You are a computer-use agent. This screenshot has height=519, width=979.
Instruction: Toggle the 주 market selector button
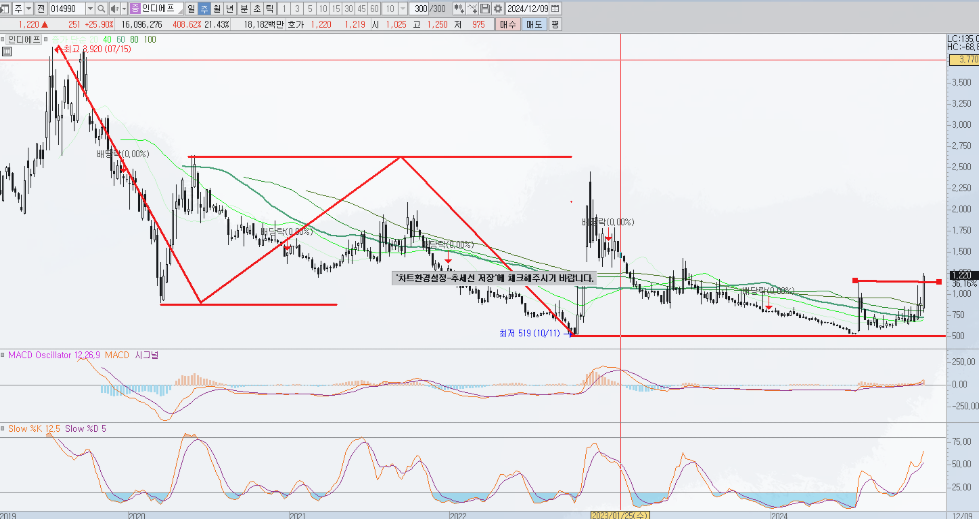pyautogui.click(x=18, y=9)
